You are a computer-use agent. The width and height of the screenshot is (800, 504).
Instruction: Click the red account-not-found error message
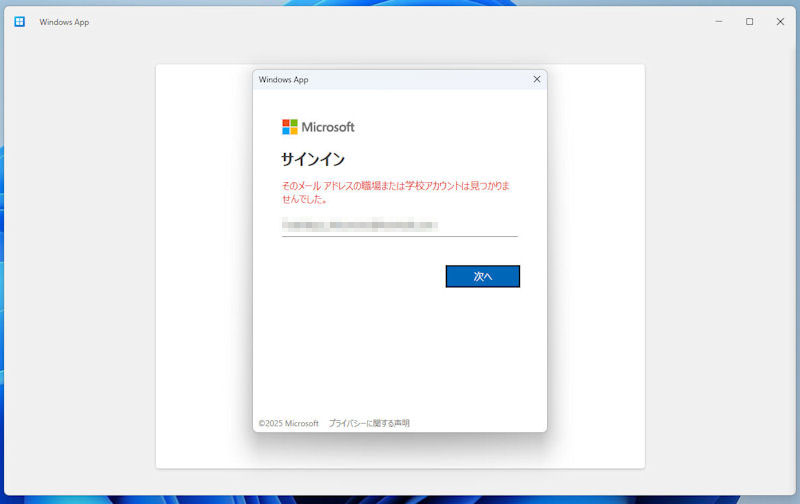(395, 192)
